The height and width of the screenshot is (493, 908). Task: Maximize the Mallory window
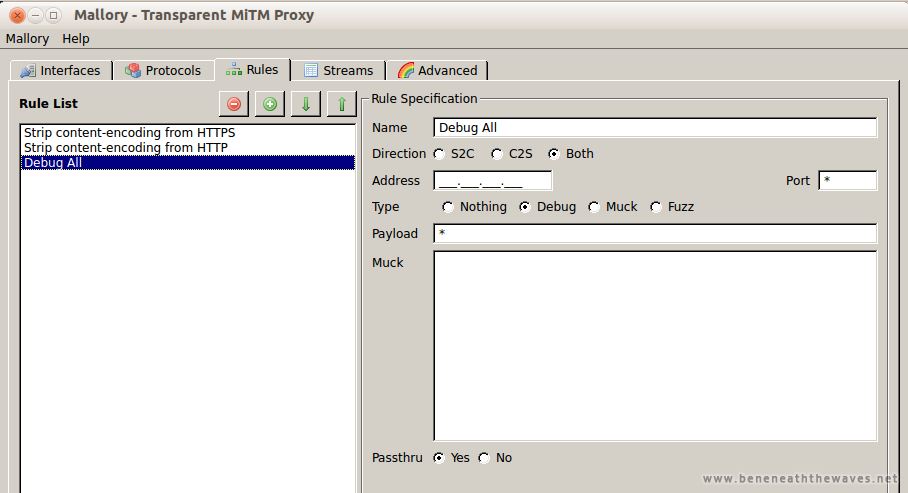coord(53,16)
